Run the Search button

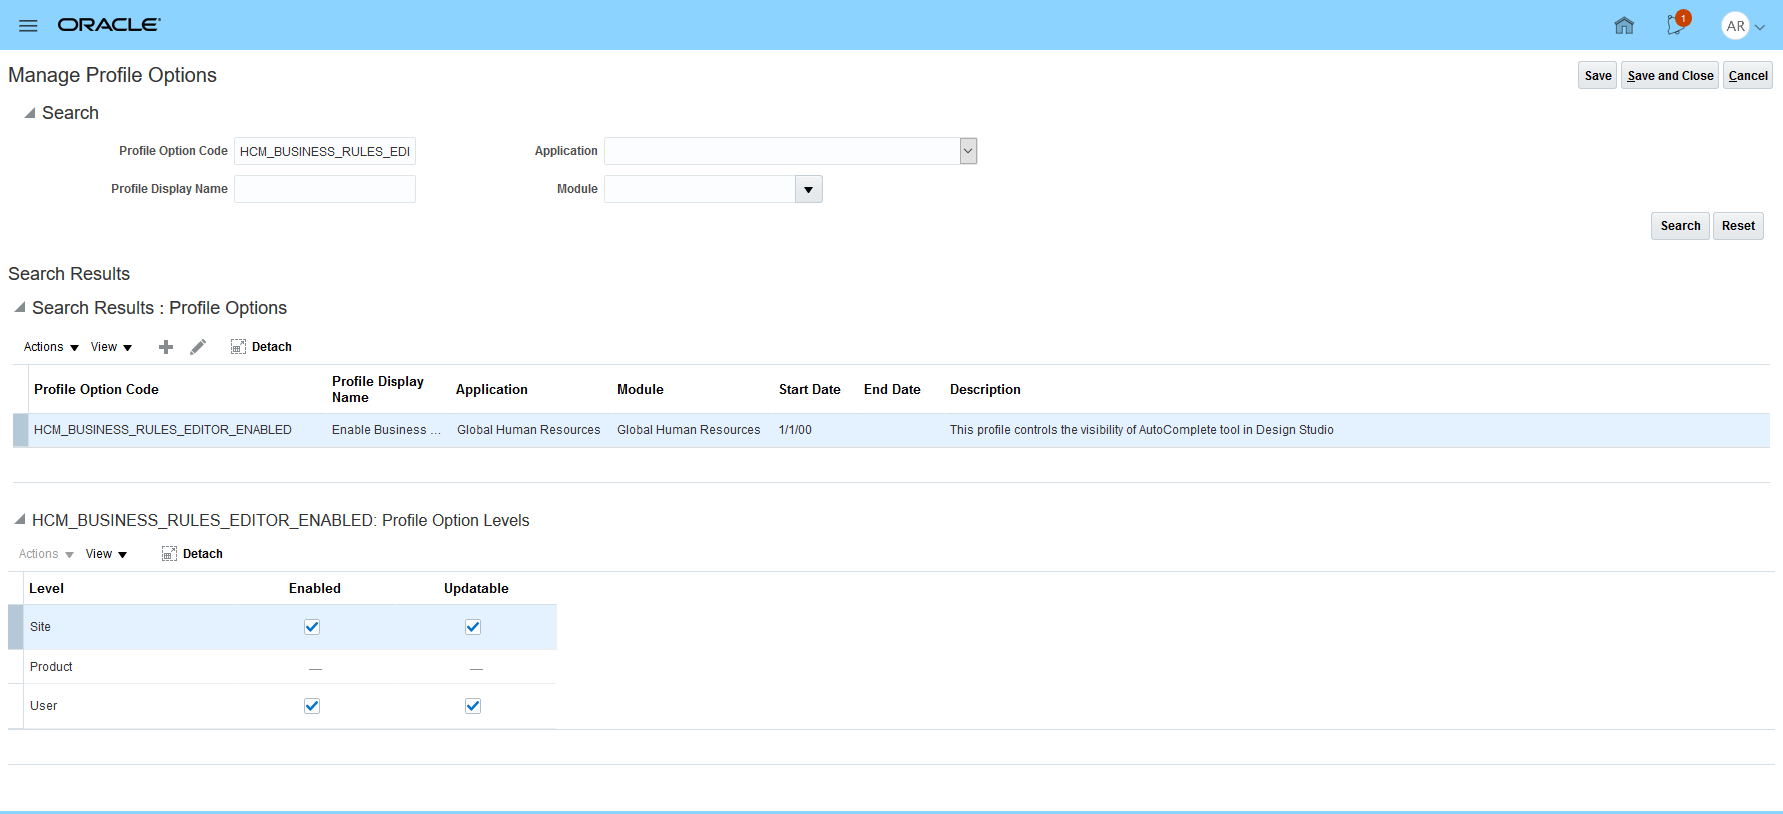[1680, 226]
